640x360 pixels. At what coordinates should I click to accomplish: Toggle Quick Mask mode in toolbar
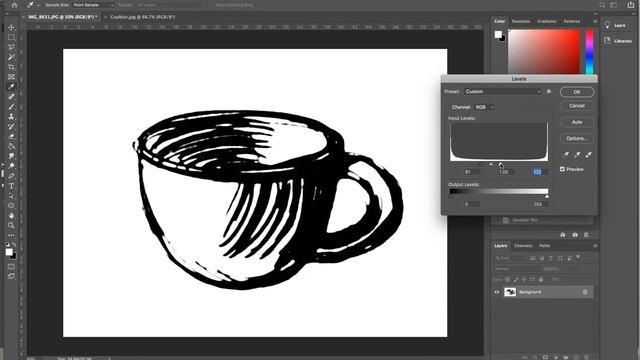pyautogui.click(x=11, y=267)
